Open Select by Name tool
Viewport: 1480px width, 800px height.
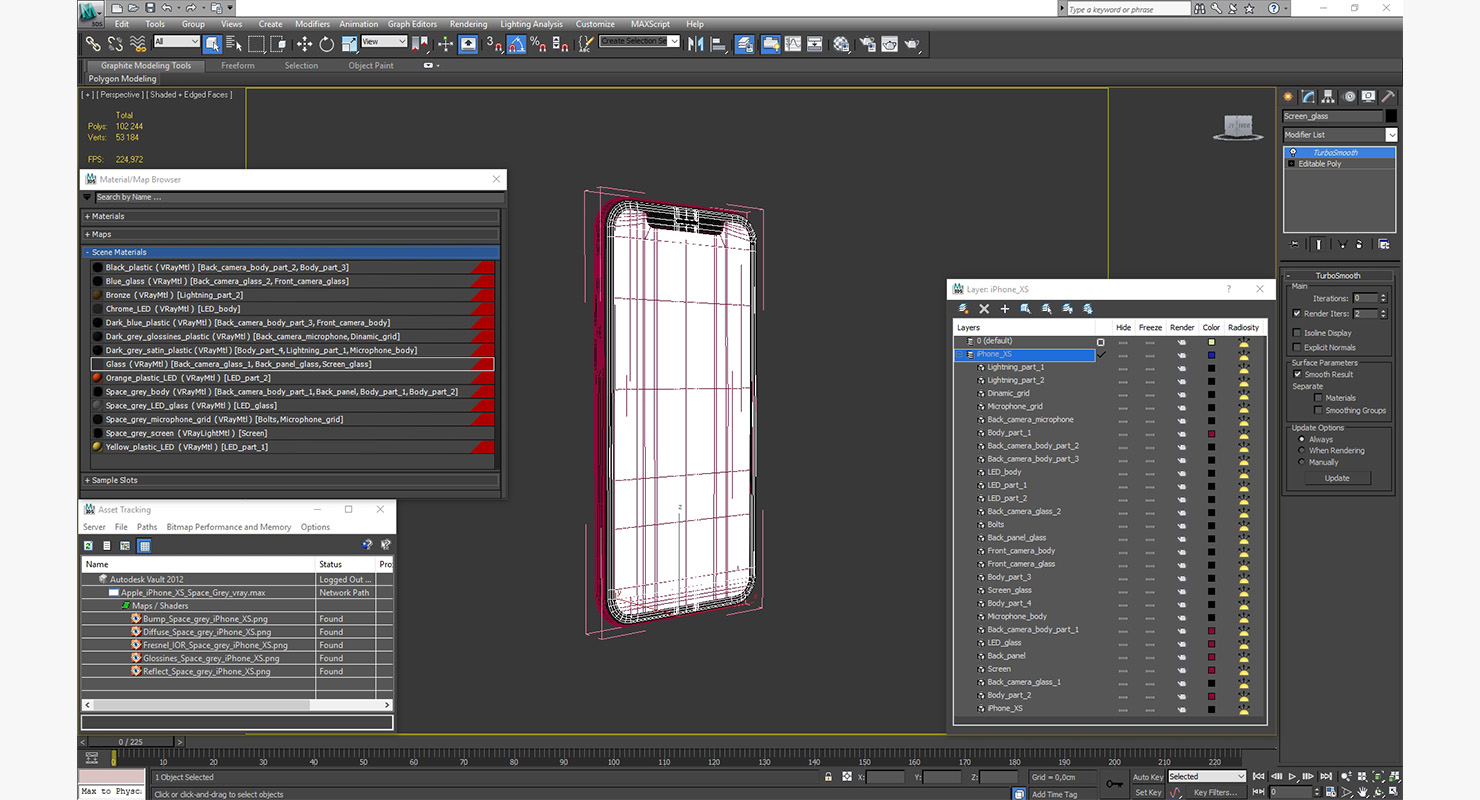234,44
